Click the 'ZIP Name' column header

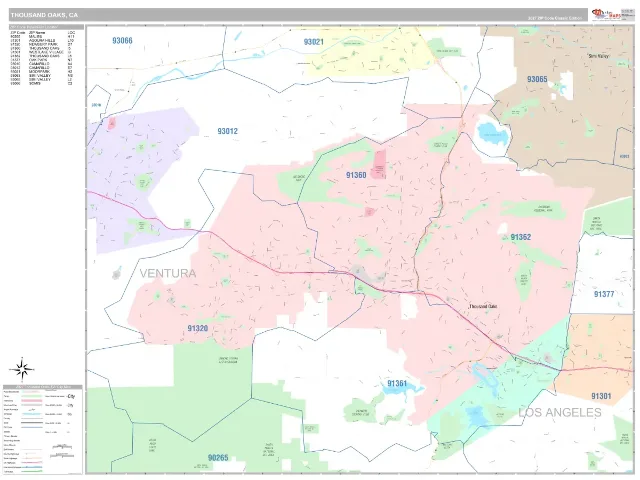coord(37,33)
